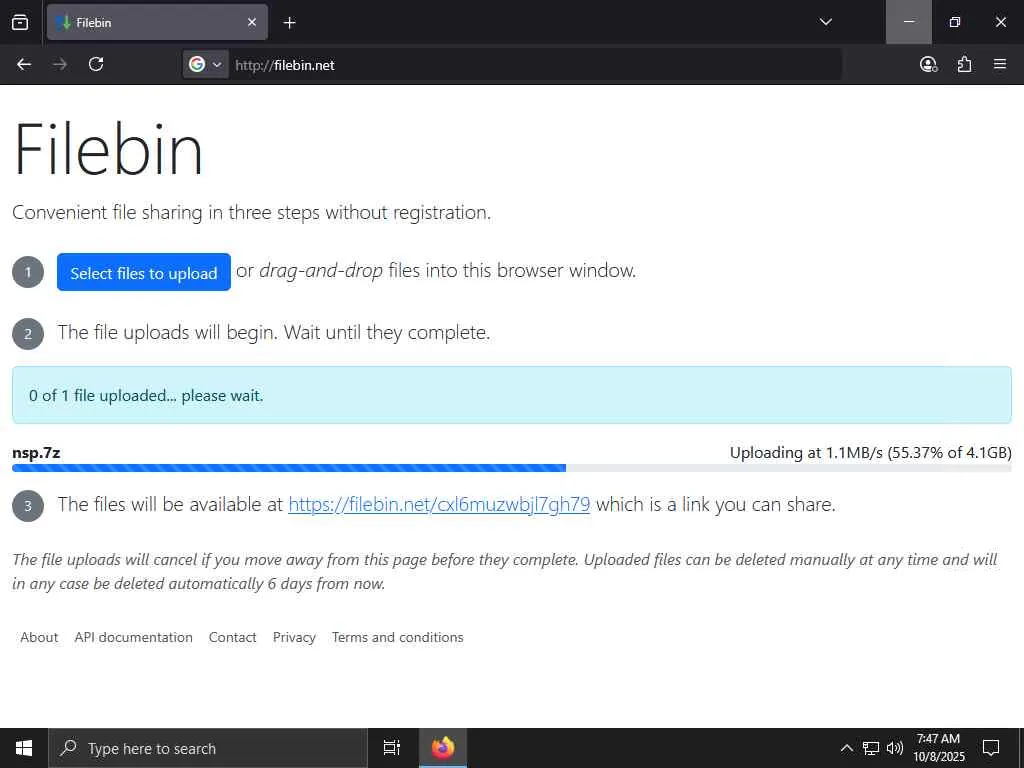The width and height of the screenshot is (1024, 768).
Task: Open the Contact footer link
Action: click(232, 637)
